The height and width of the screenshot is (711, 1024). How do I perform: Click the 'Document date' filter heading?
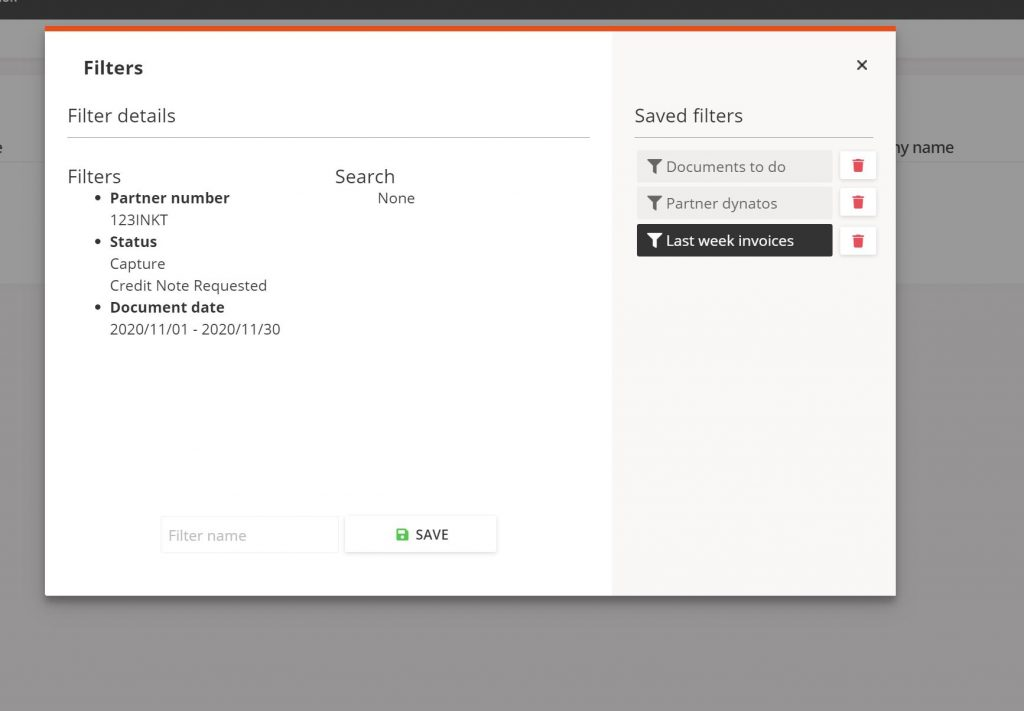coord(166,307)
